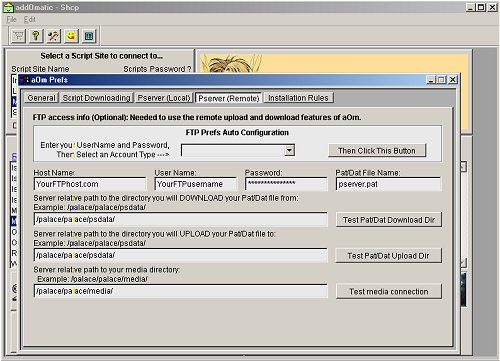
Task: Select the Pserver (Remote) tab
Action: coord(229,98)
